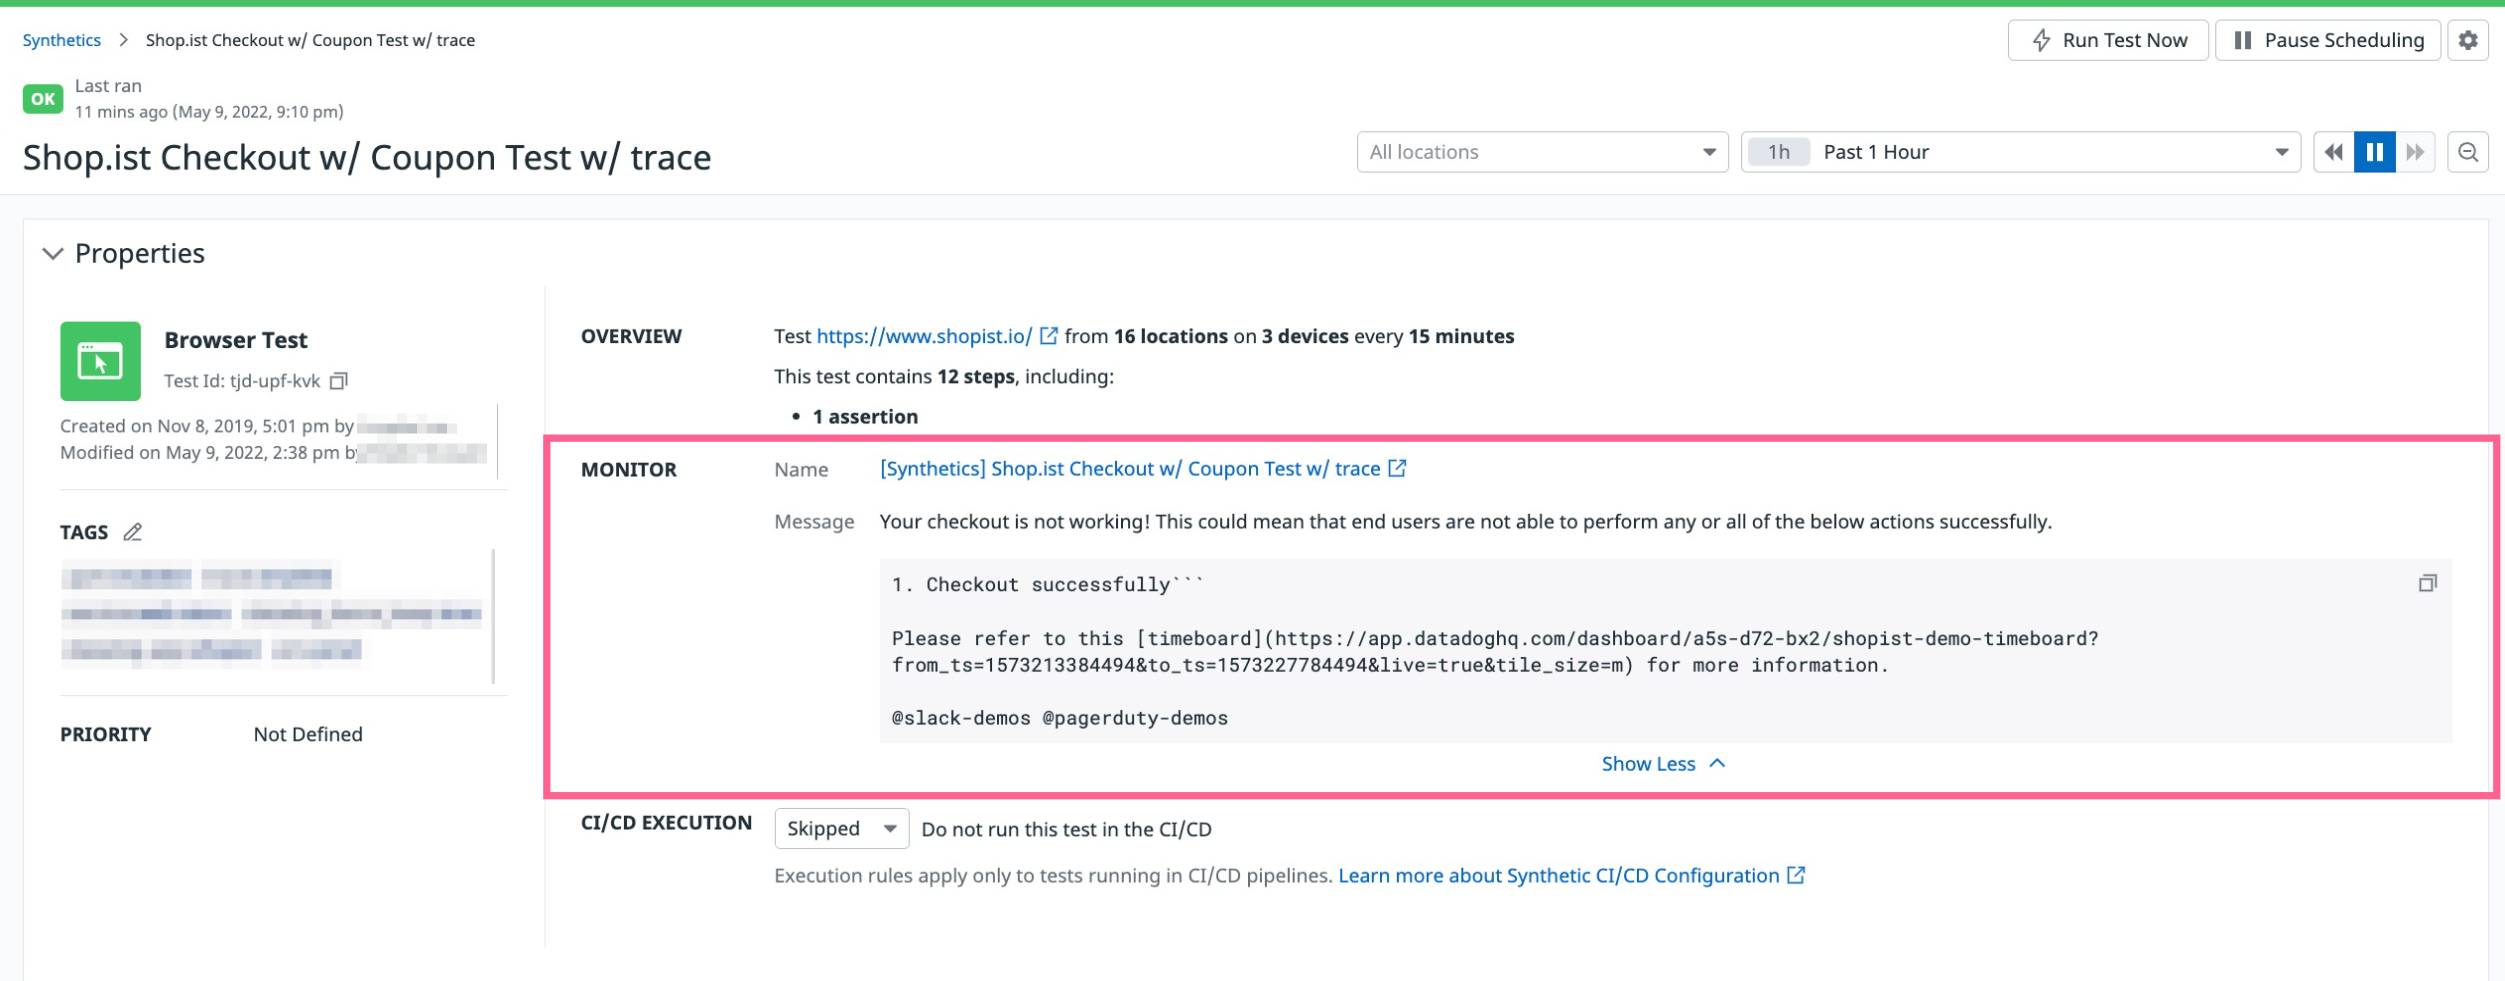
Task: Click the 1h time shortcut badge
Action: tap(1778, 152)
